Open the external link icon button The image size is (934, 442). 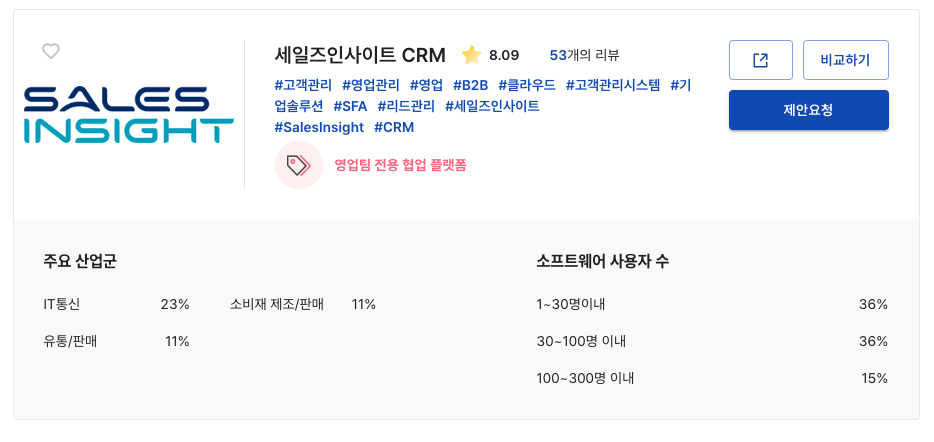coord(760,60)
